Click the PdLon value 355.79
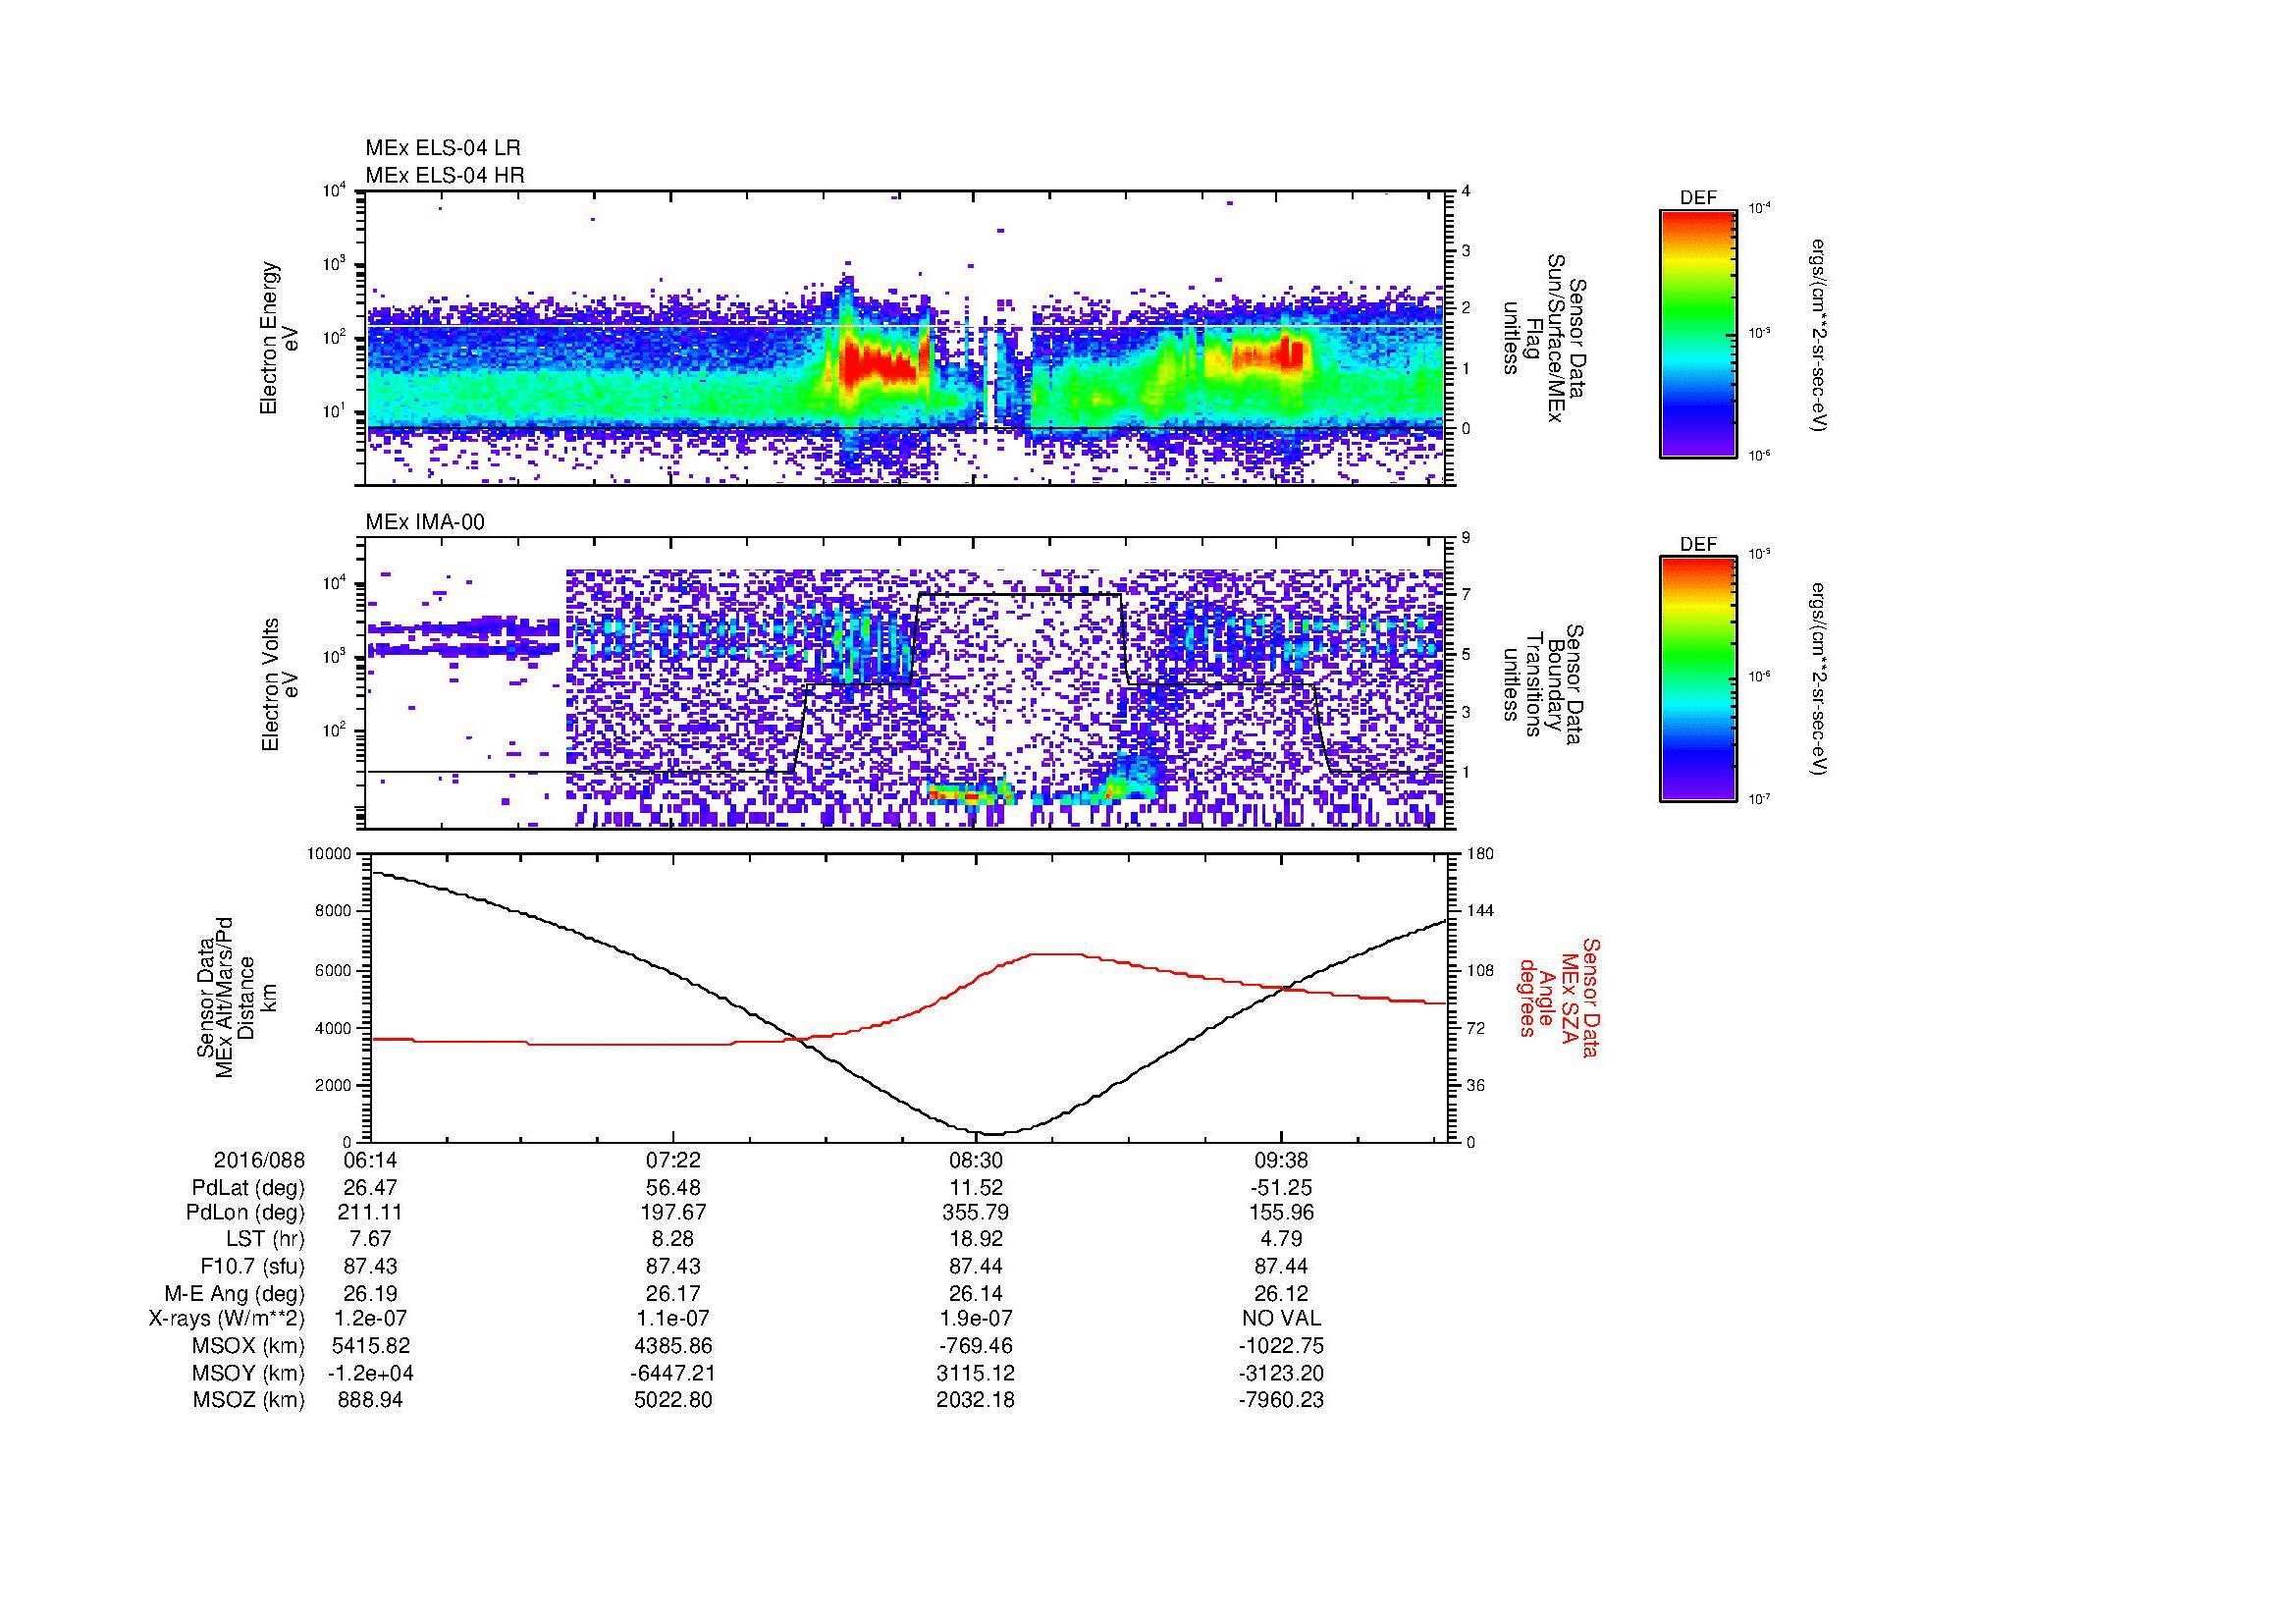This screenshot has width=2296, height=1623. [x=976, y=1213]
